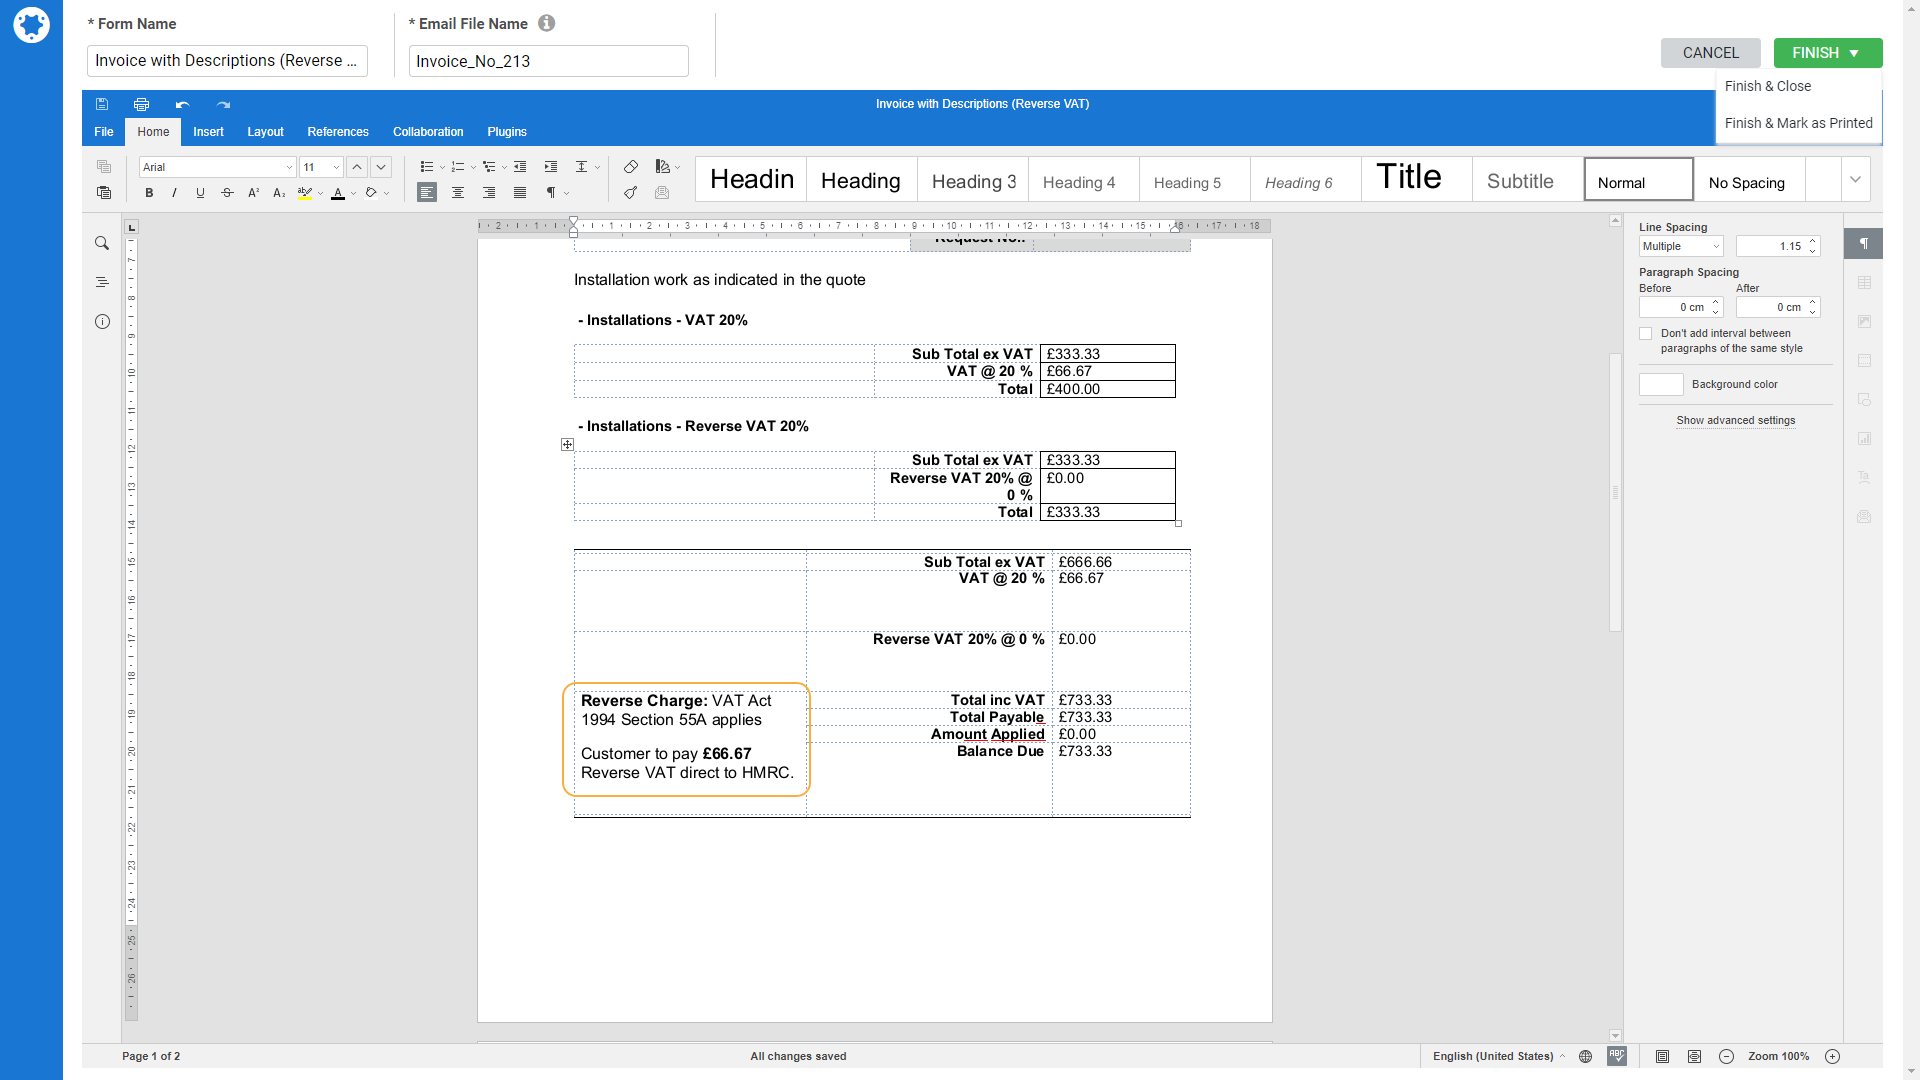The width and height of the screenshot is (1920, 1080).
Task: Open the Line Spacing Multiple dropdown
Action: (1681, 246)
